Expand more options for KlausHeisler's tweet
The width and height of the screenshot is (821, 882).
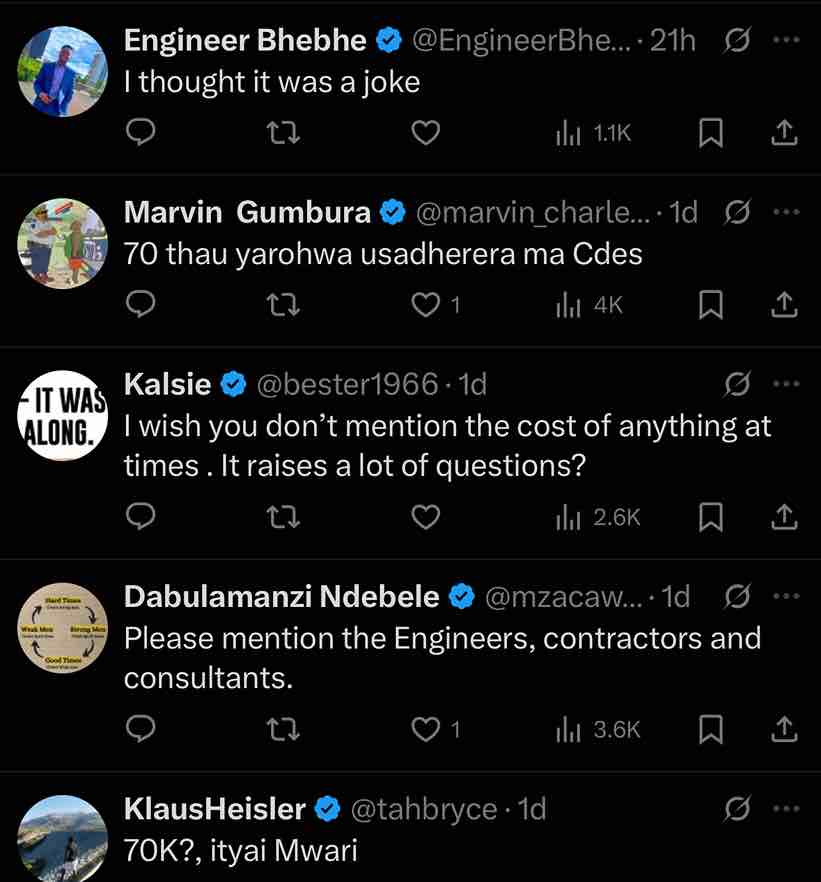coord(787,809)
